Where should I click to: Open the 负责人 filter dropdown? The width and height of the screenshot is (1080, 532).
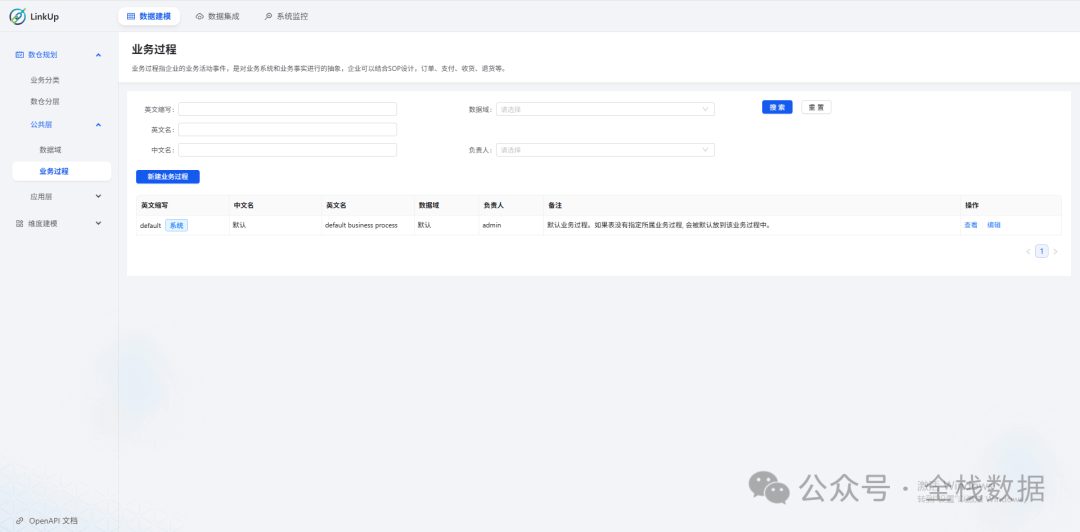[605, 150]
